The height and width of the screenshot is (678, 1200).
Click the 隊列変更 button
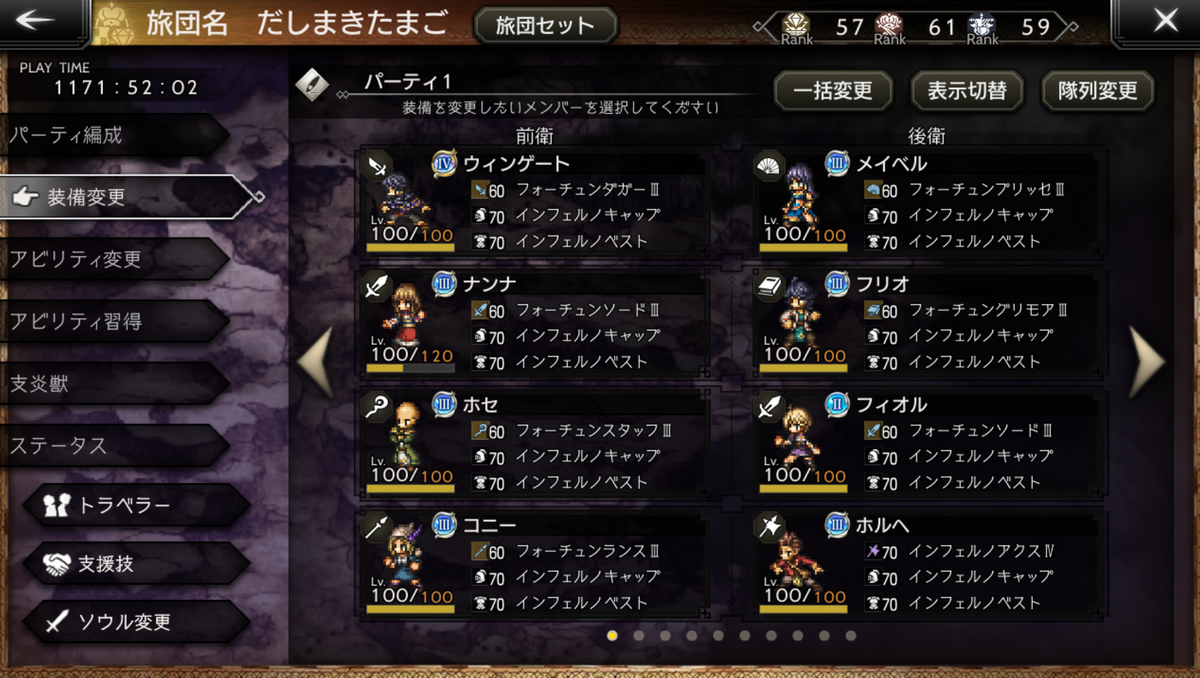pyautogui.click(x=1097, y=91)
